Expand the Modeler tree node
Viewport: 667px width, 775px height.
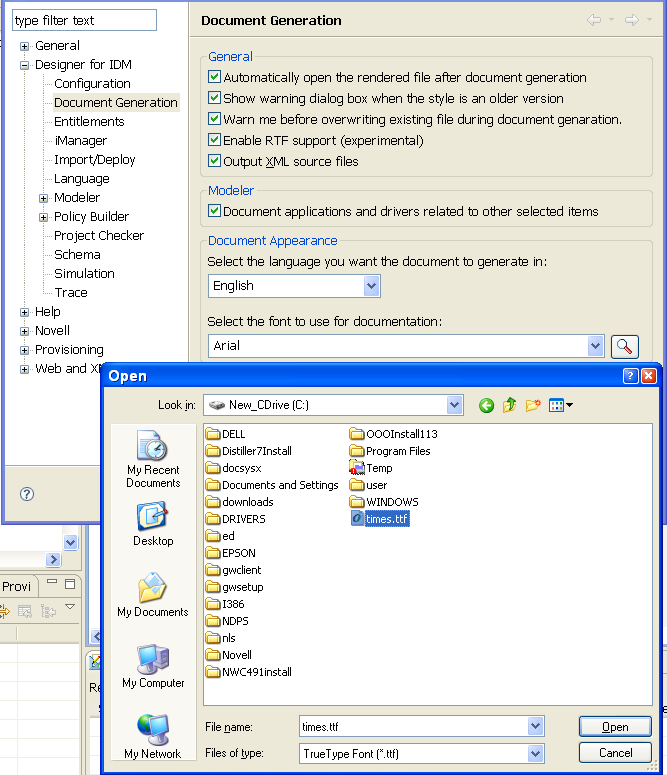click(44, 198)
